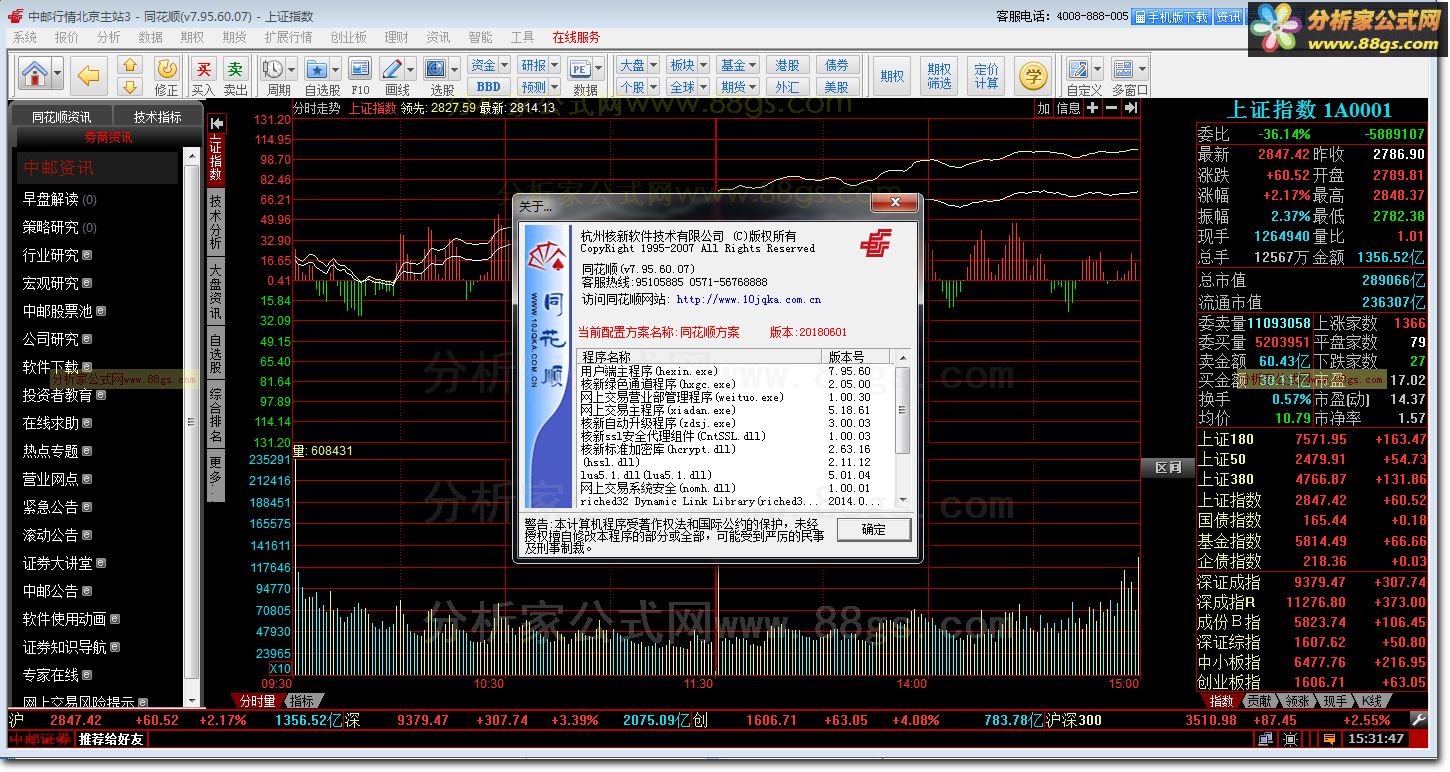Open the 系统 menu
Screen dimensions: 1450x772
click(x=24, y=37)
